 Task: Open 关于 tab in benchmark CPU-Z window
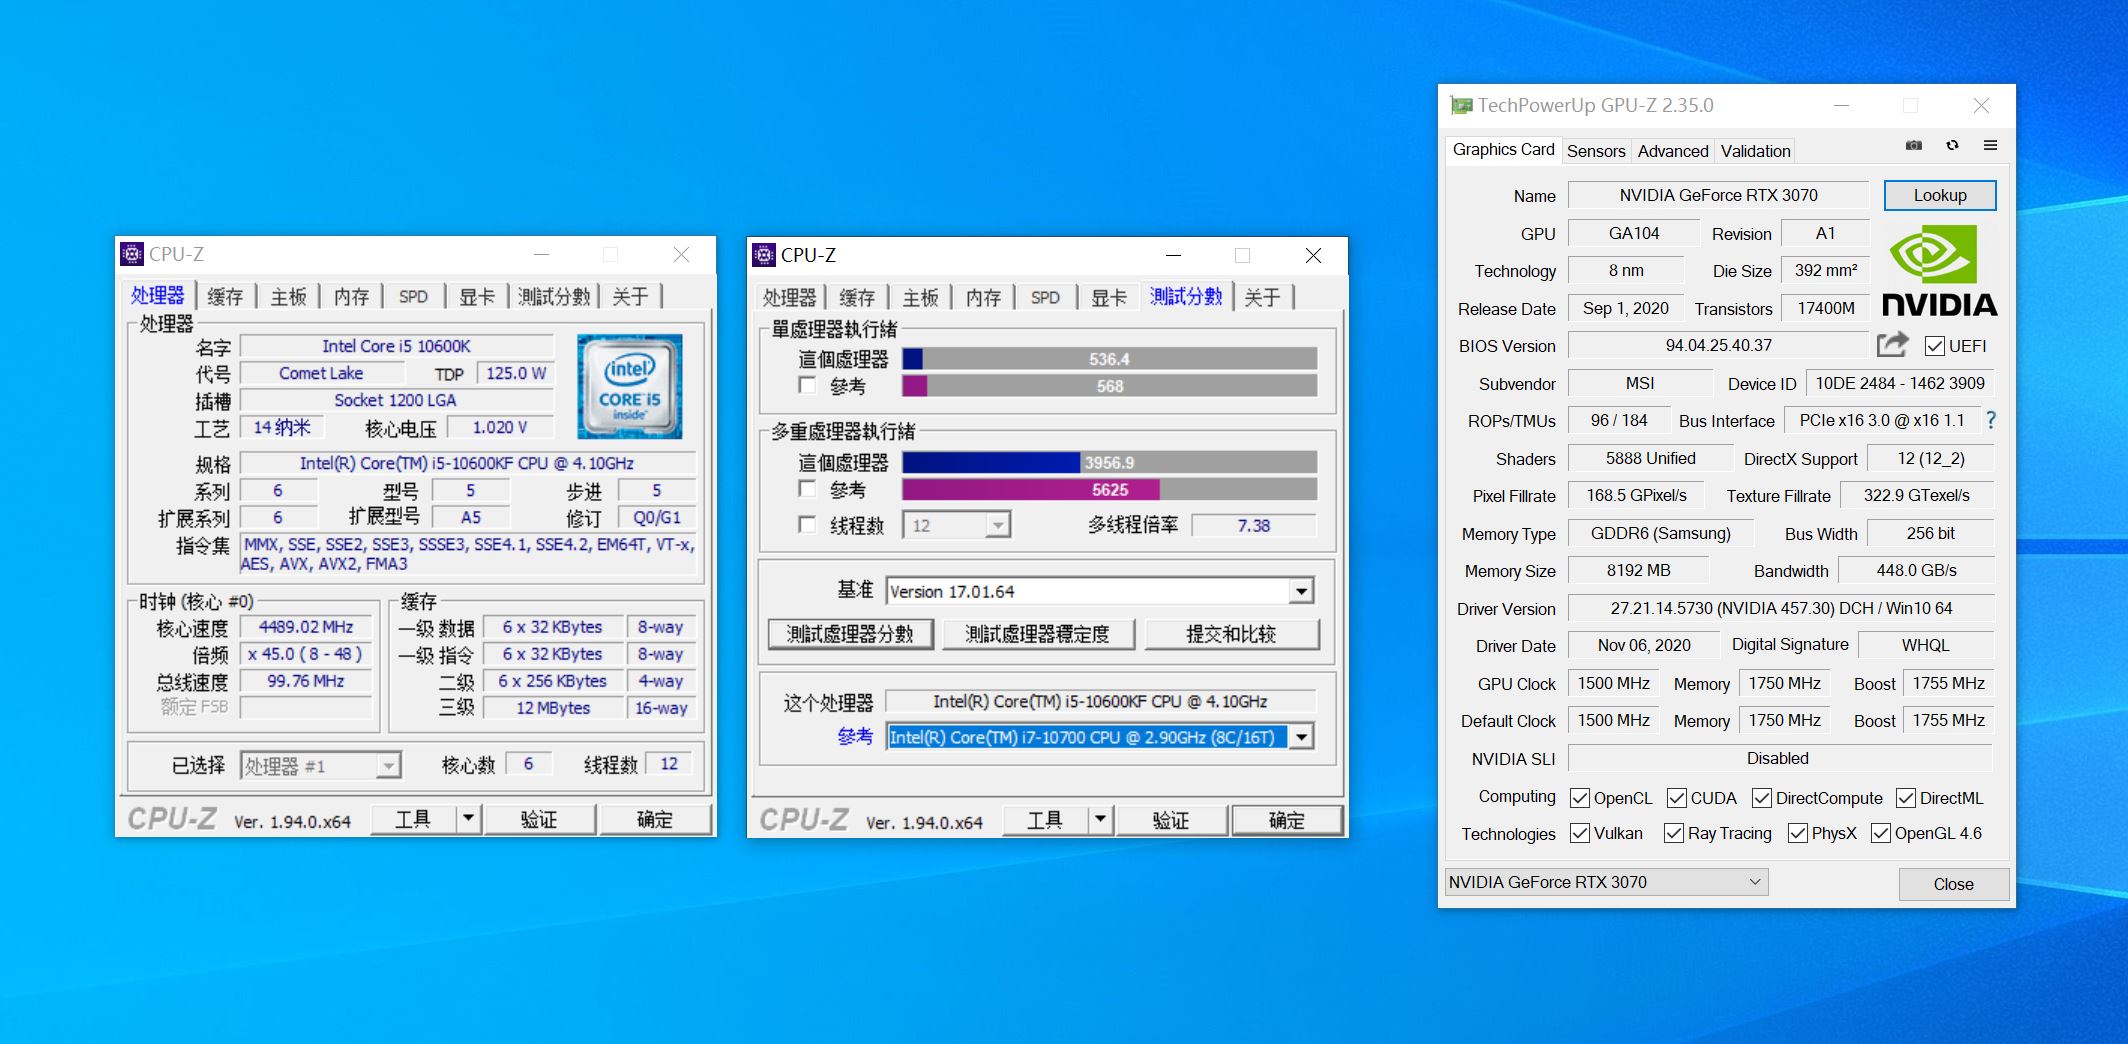pos(1262,298)
